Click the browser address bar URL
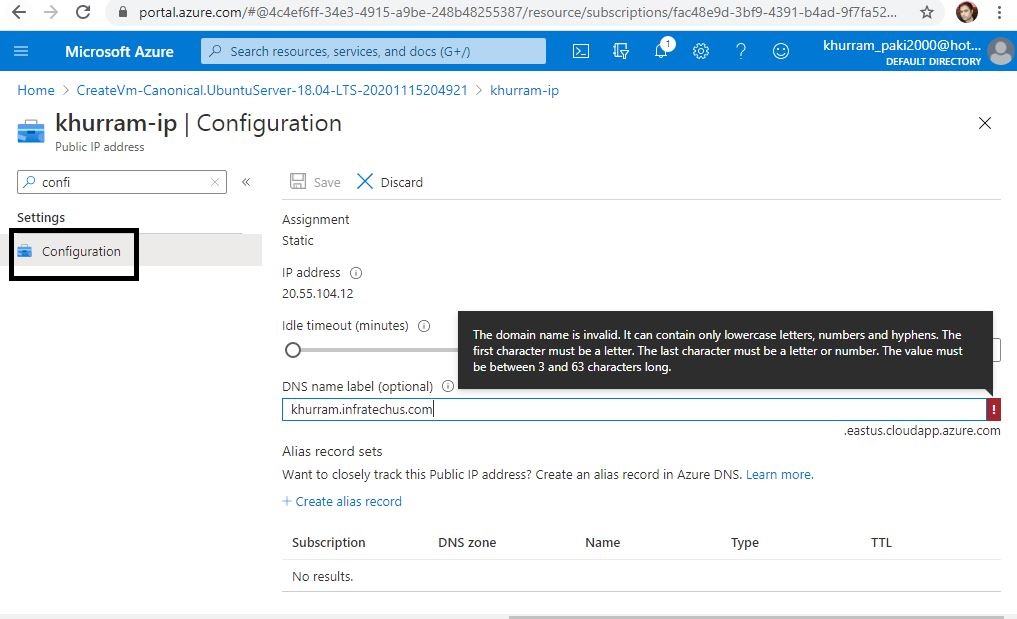 [518, 12]
